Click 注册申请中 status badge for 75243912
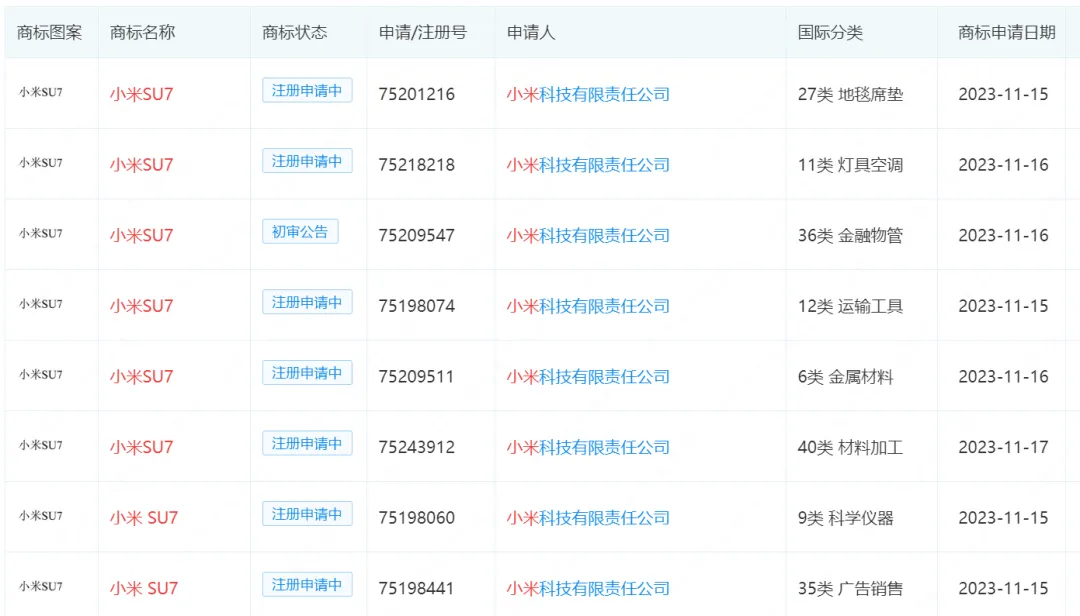The width and height of the screenshot is (1080, 616). pyautogui.click(x=307, y=443)
